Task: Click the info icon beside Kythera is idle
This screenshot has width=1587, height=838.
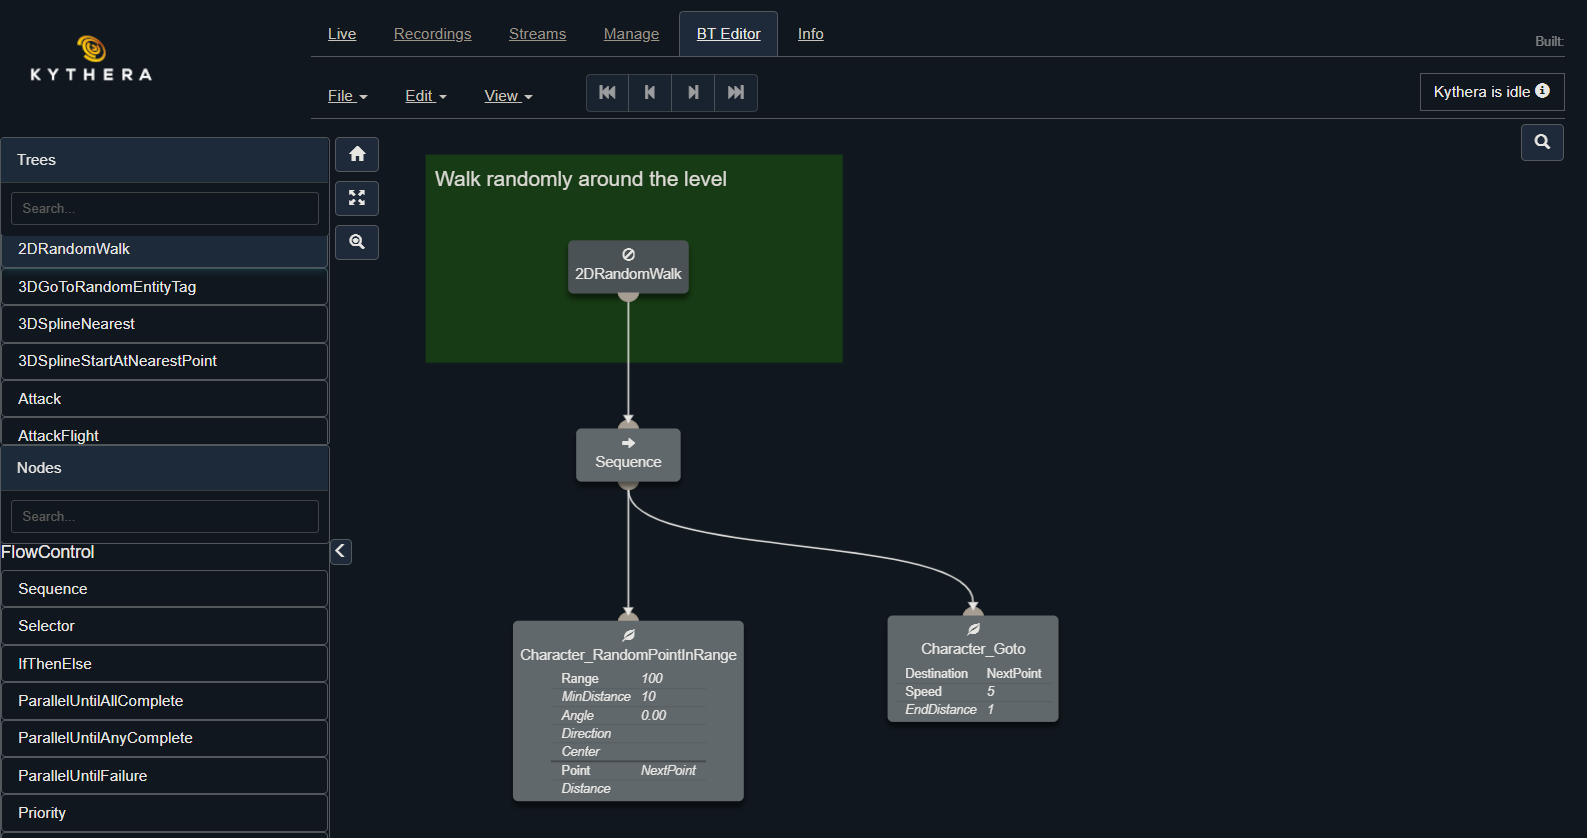Action: tap(1542, 91)
